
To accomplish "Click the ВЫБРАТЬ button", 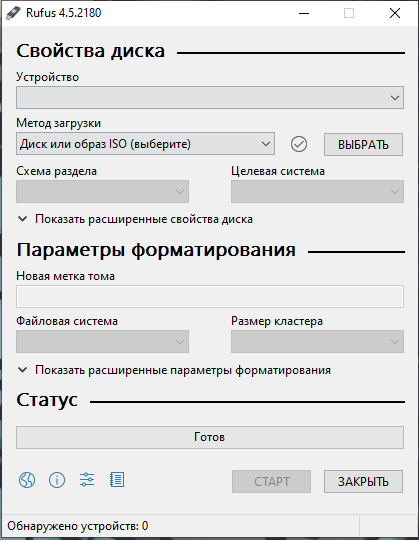I will point(363,145).
